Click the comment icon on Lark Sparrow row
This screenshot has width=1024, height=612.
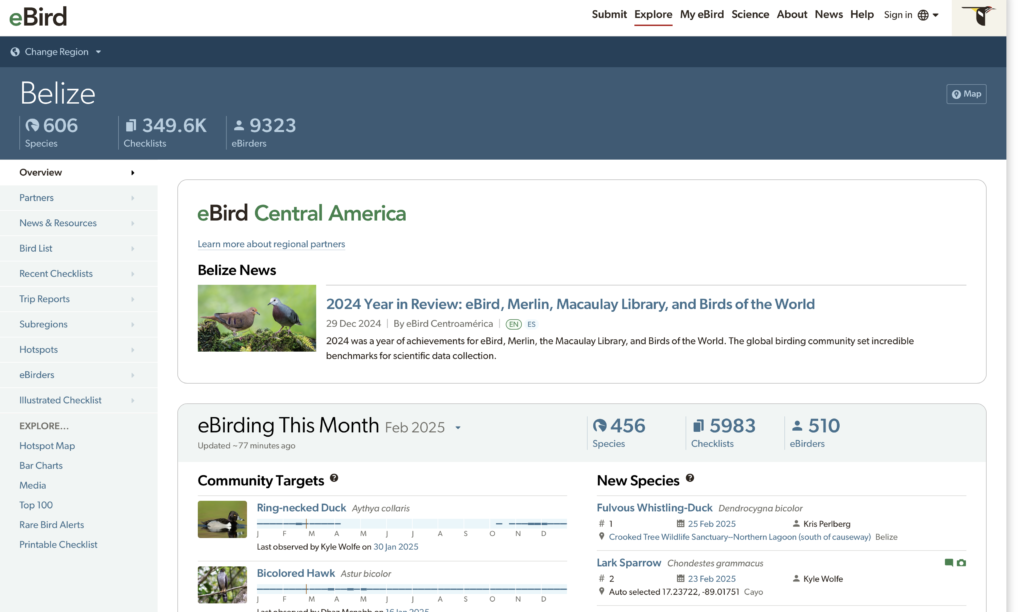click(x=949, y=562)
